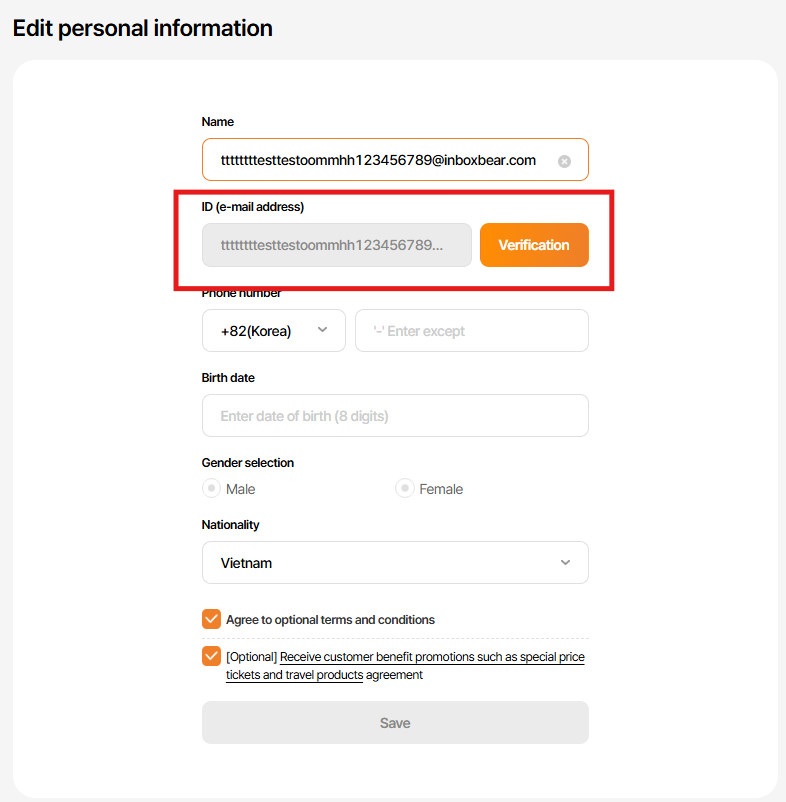Click the "Female" label text

pyautogui.click(x=441, y=489)
